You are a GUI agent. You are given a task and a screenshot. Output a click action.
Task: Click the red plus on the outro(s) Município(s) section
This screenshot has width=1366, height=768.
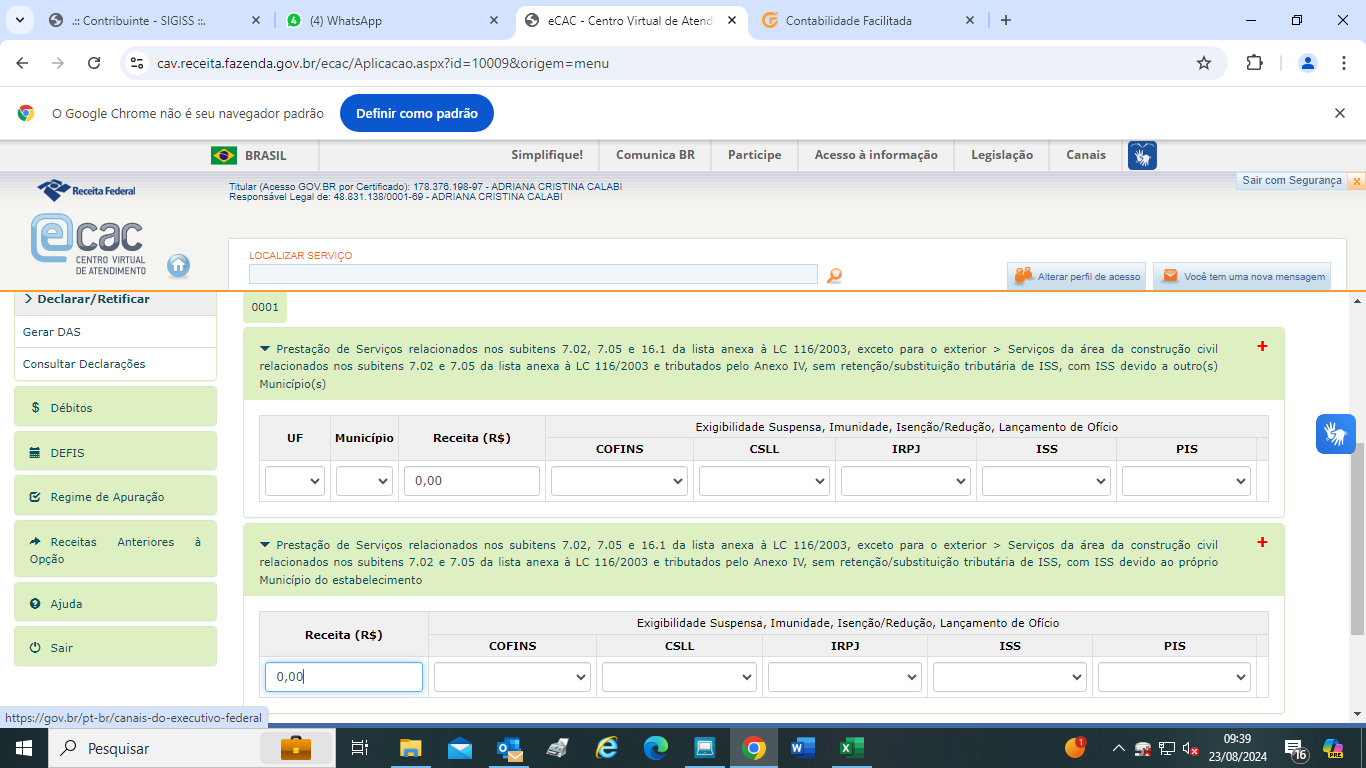1262,346
